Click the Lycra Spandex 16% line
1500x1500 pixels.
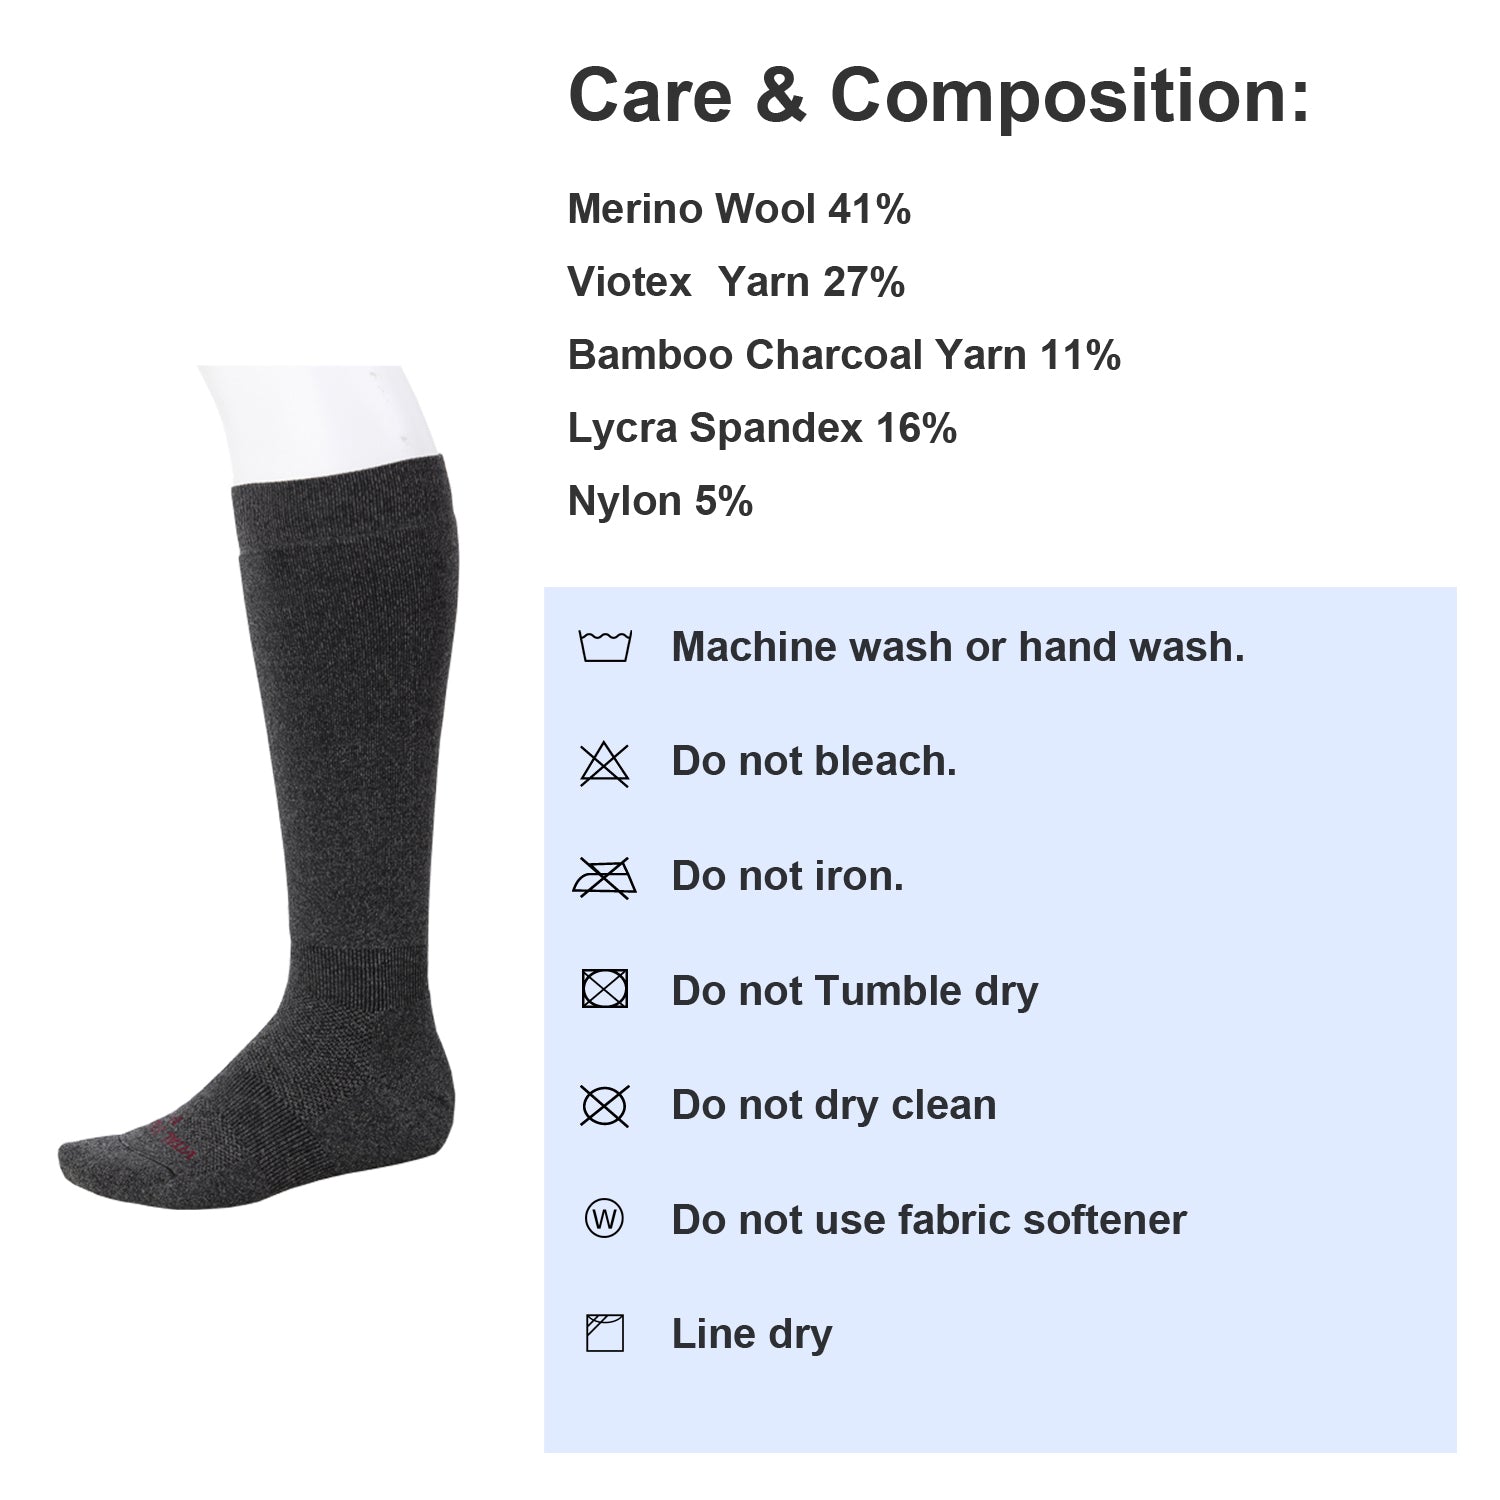762,428
